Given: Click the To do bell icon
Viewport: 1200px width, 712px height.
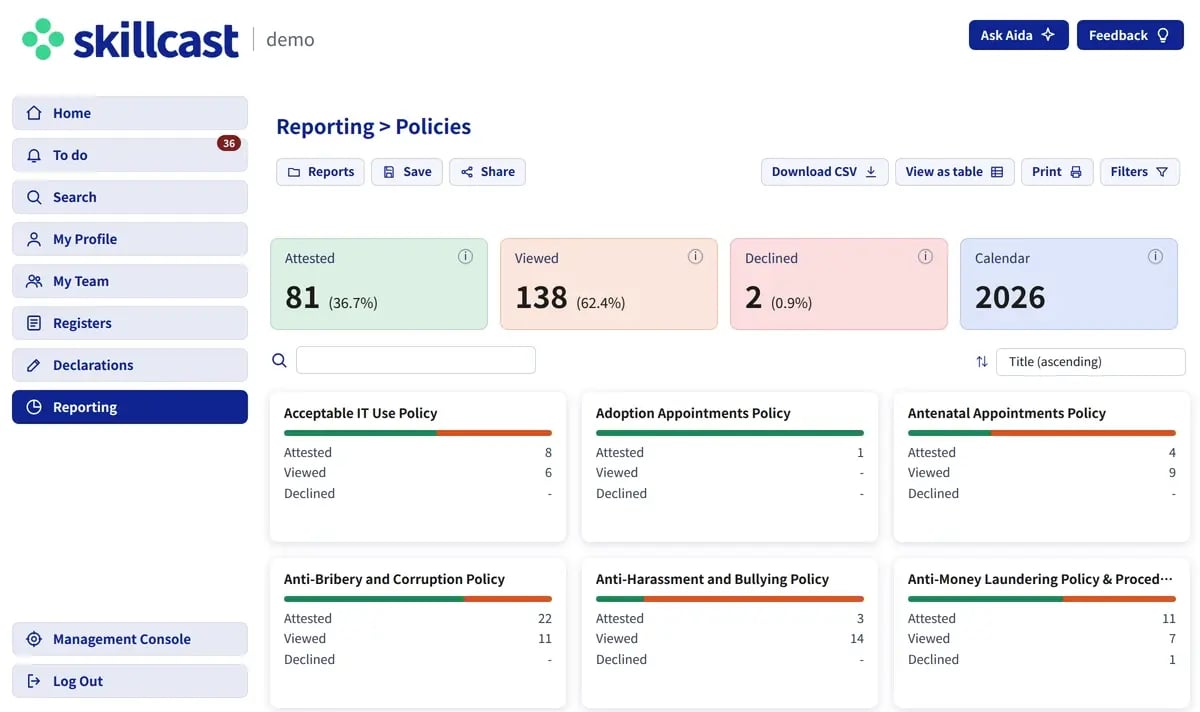Looking at the screenshot, I should coord(34,155).
